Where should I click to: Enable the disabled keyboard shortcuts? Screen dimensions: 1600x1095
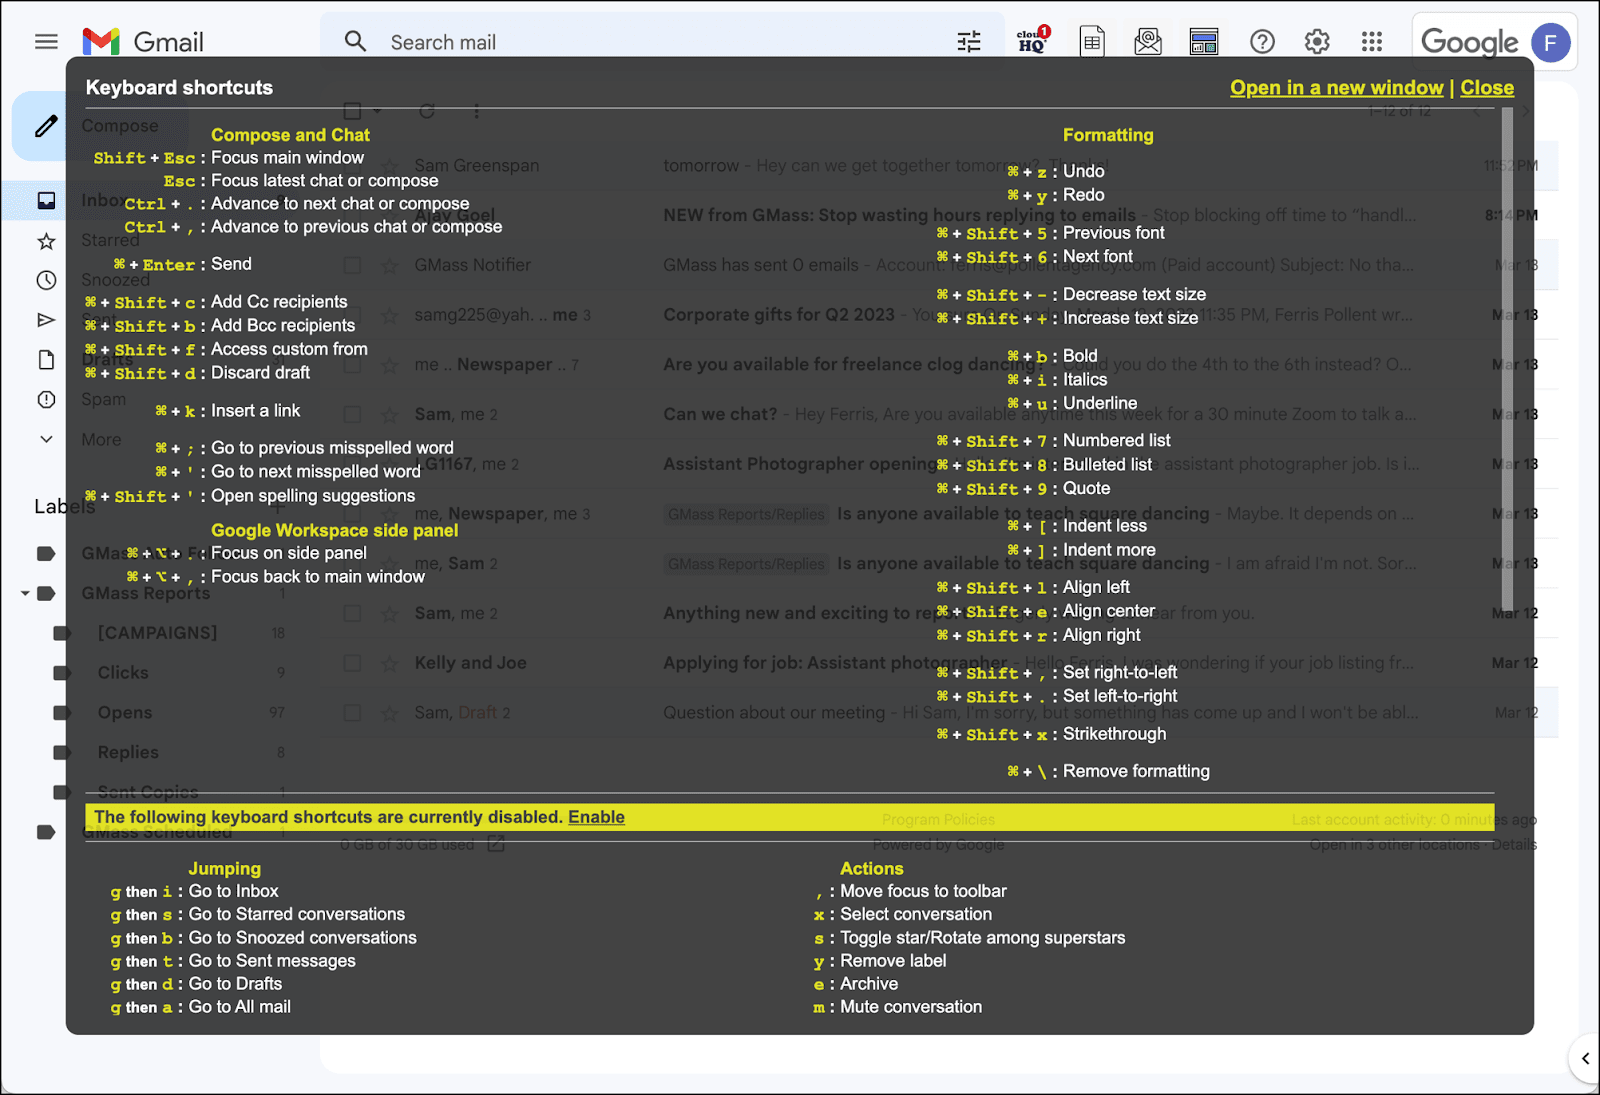click(x=596, y=817)
